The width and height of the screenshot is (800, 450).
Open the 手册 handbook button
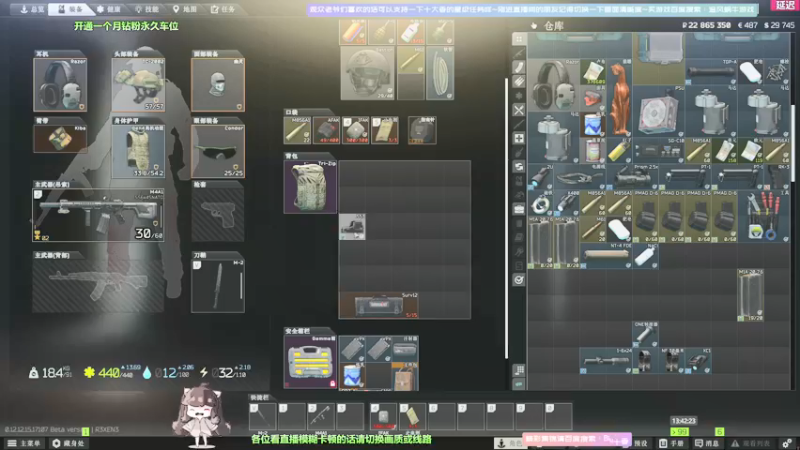[671, 443]
